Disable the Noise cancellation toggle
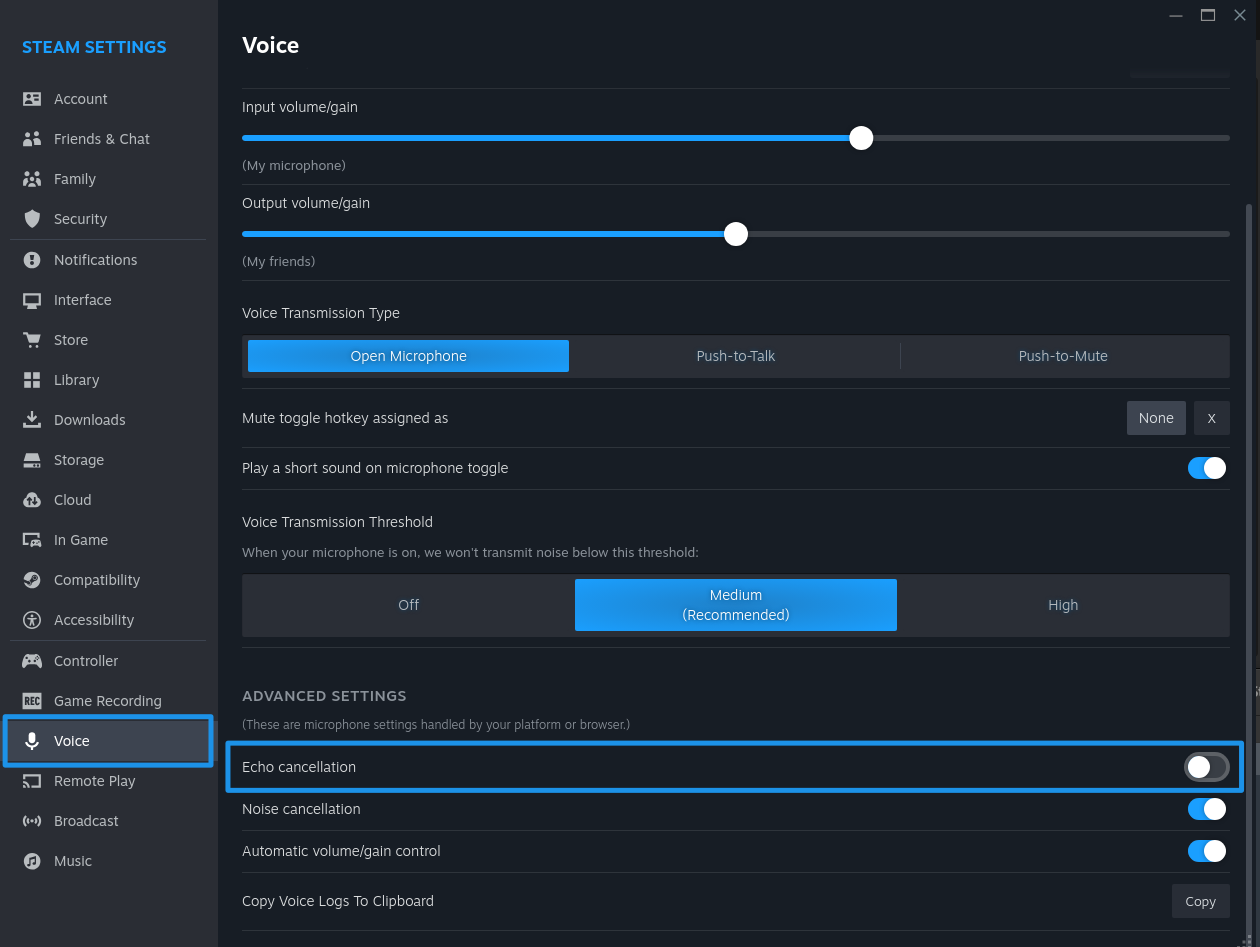The image size is (1260, 947). click(x=1207, y=809)
